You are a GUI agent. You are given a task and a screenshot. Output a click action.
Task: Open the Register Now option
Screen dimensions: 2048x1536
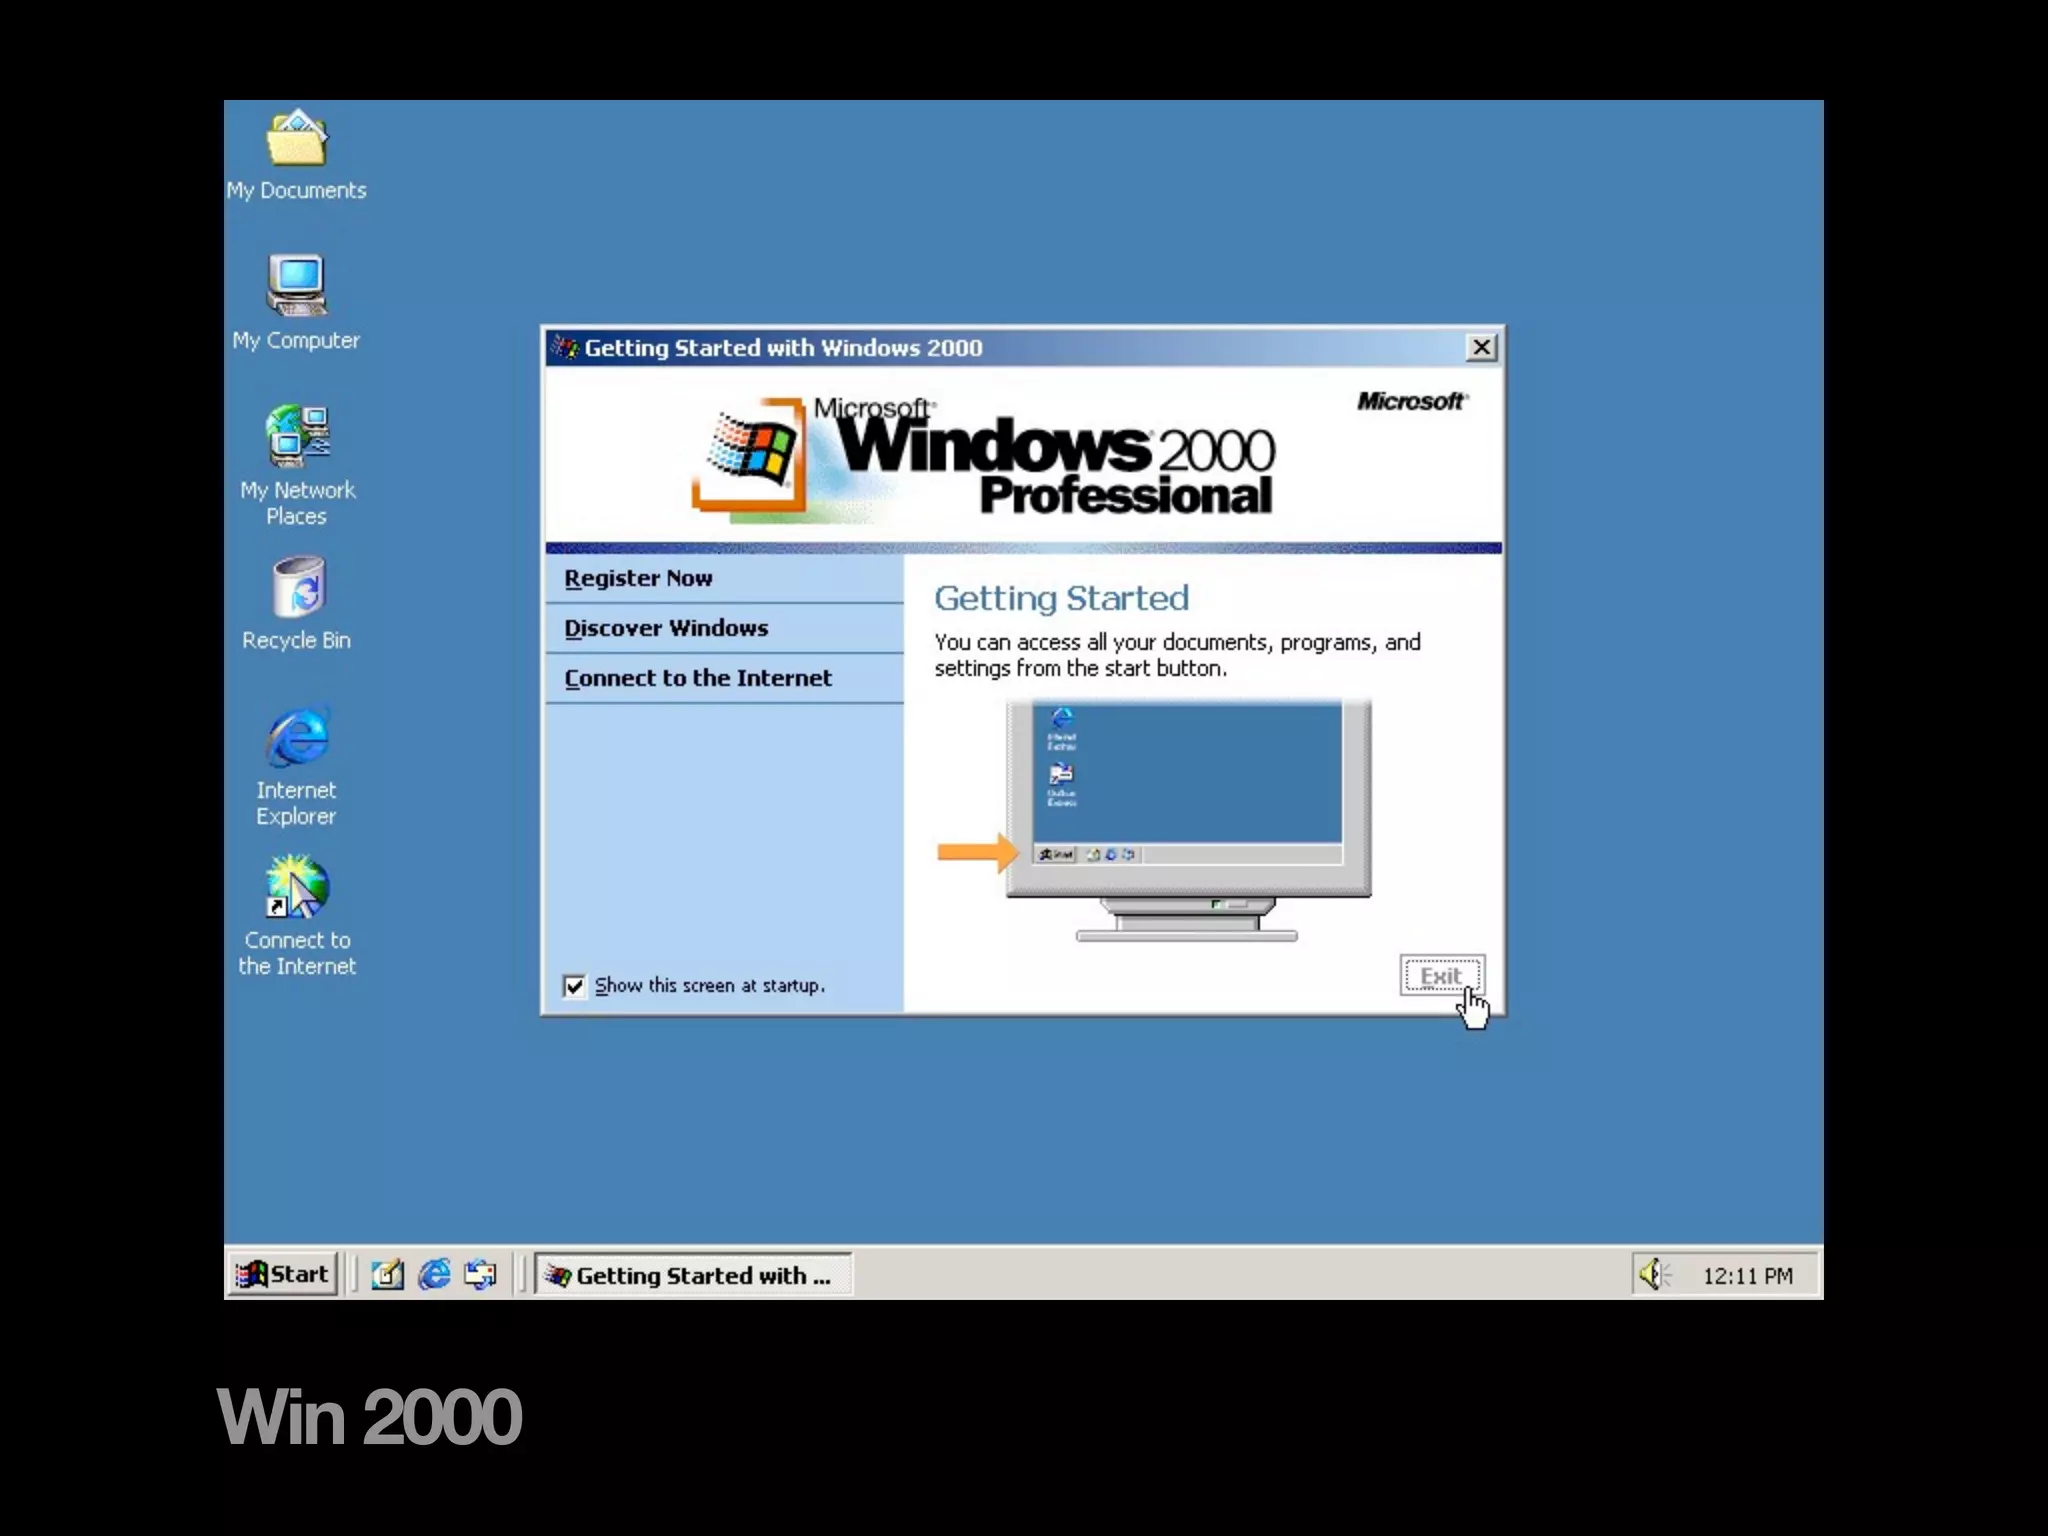tap(724, 579)
